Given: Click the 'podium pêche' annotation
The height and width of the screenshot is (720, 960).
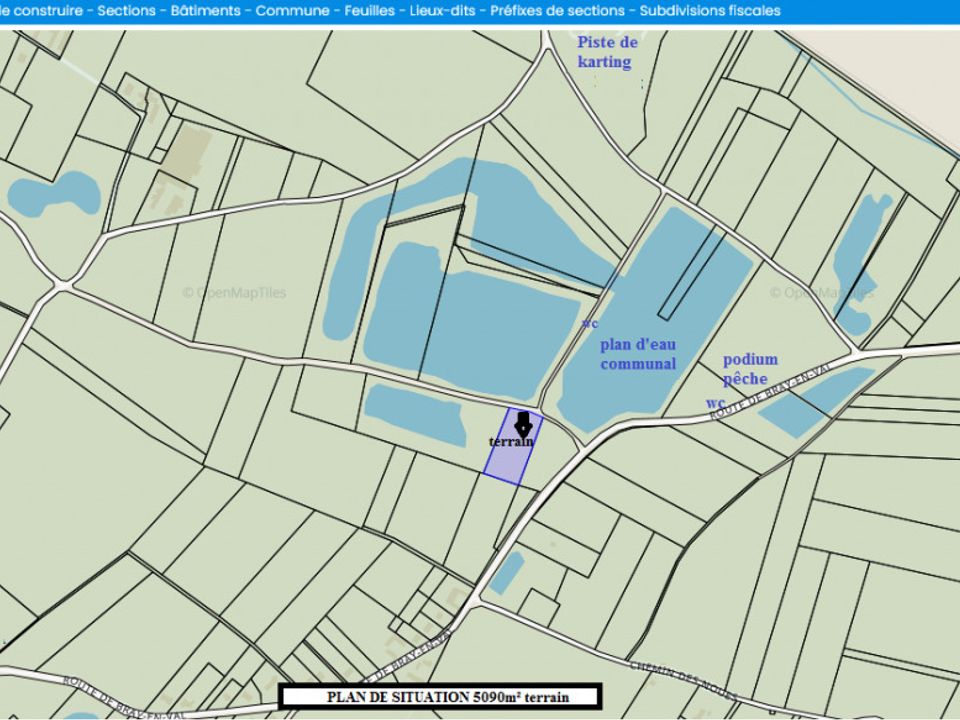Looking at the screenshot, I should click(750, 369).
